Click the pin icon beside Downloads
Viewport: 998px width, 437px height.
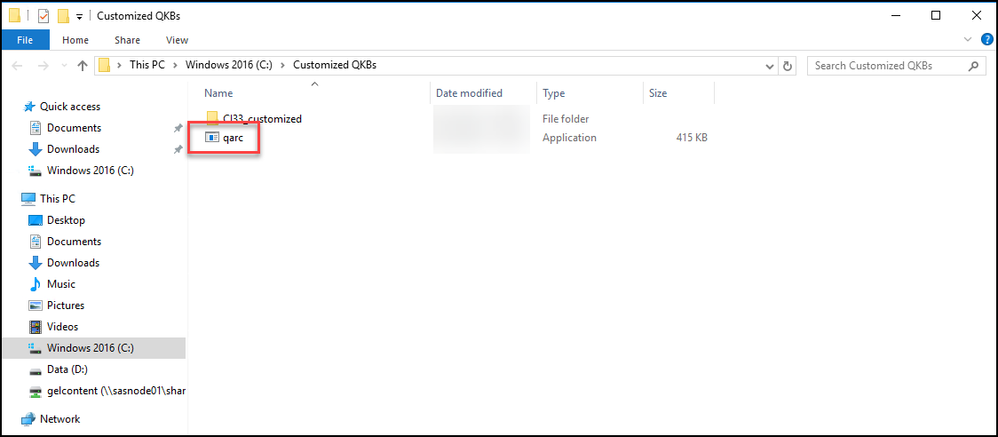coord(178,149)
